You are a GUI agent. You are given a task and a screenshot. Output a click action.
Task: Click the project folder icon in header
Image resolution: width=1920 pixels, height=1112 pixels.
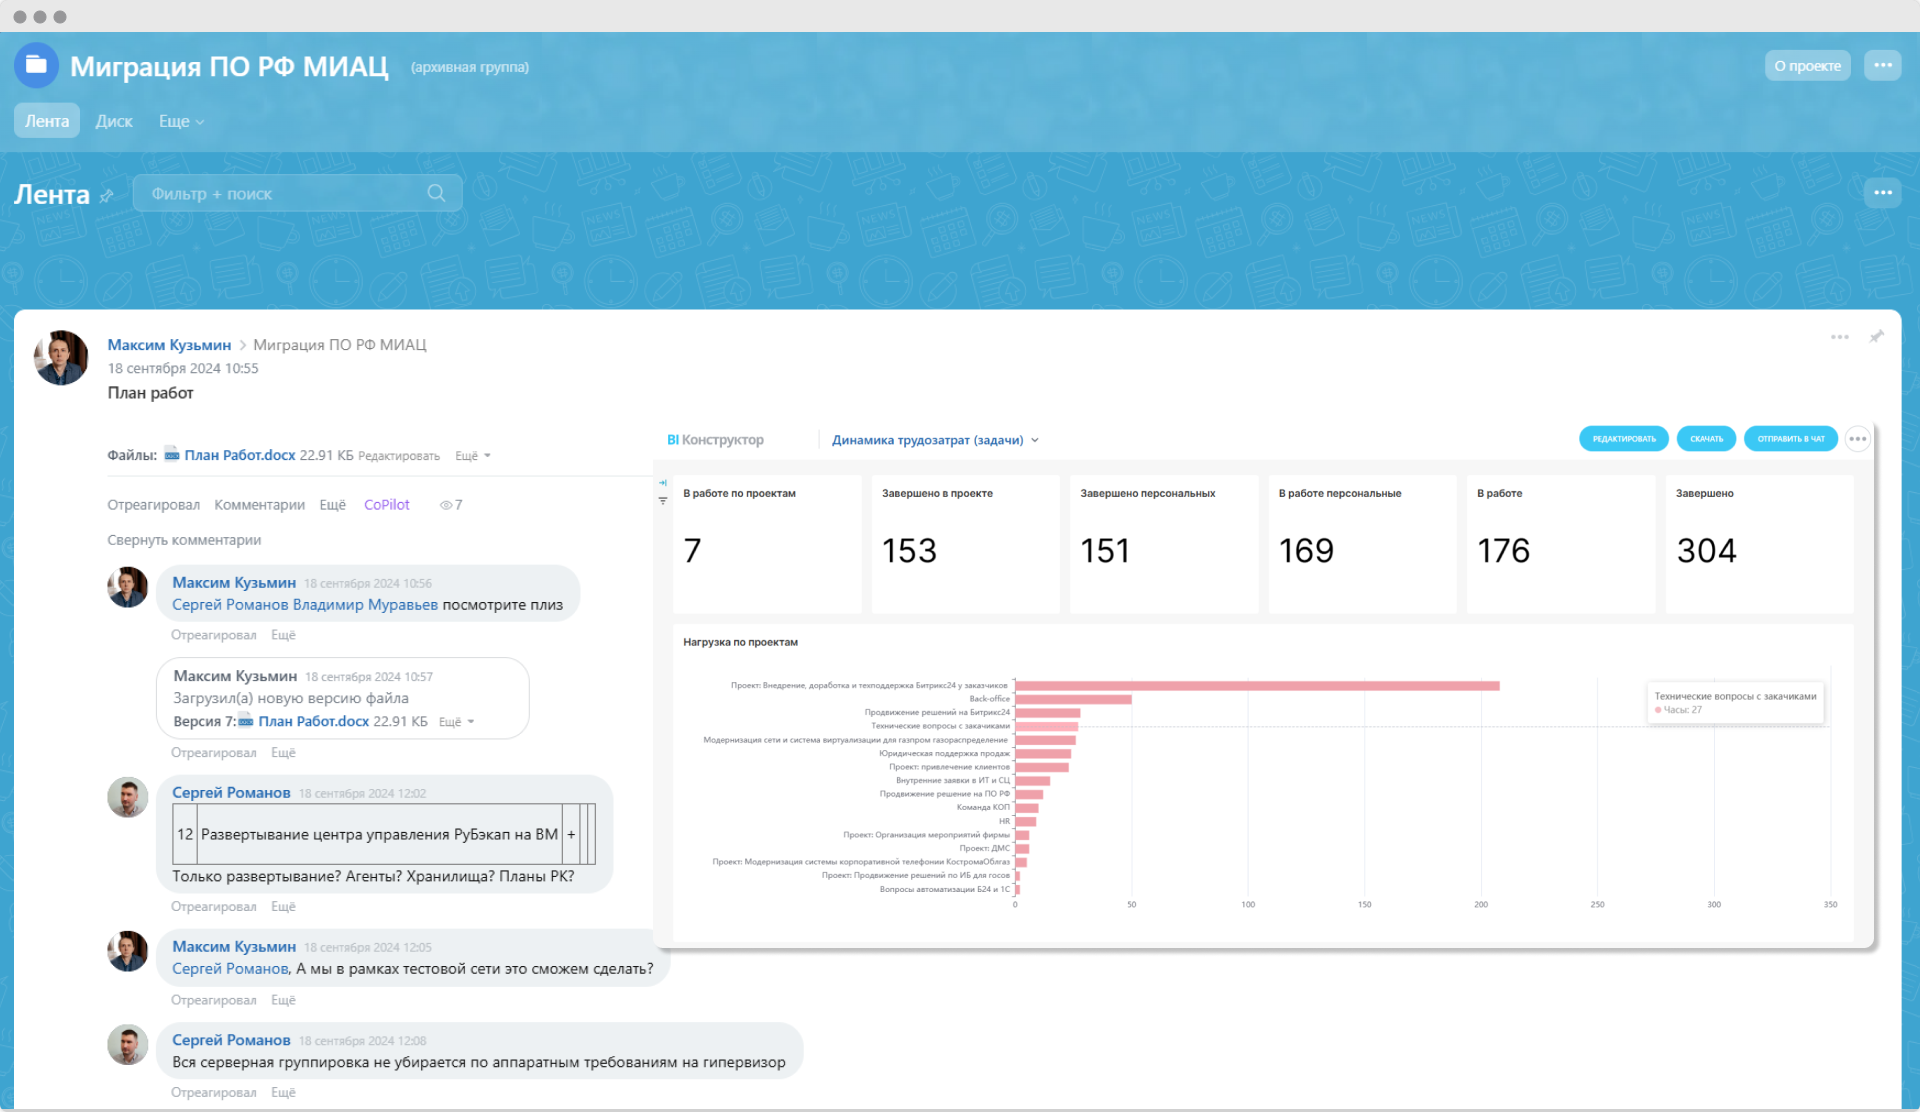[x=36, y=66]
